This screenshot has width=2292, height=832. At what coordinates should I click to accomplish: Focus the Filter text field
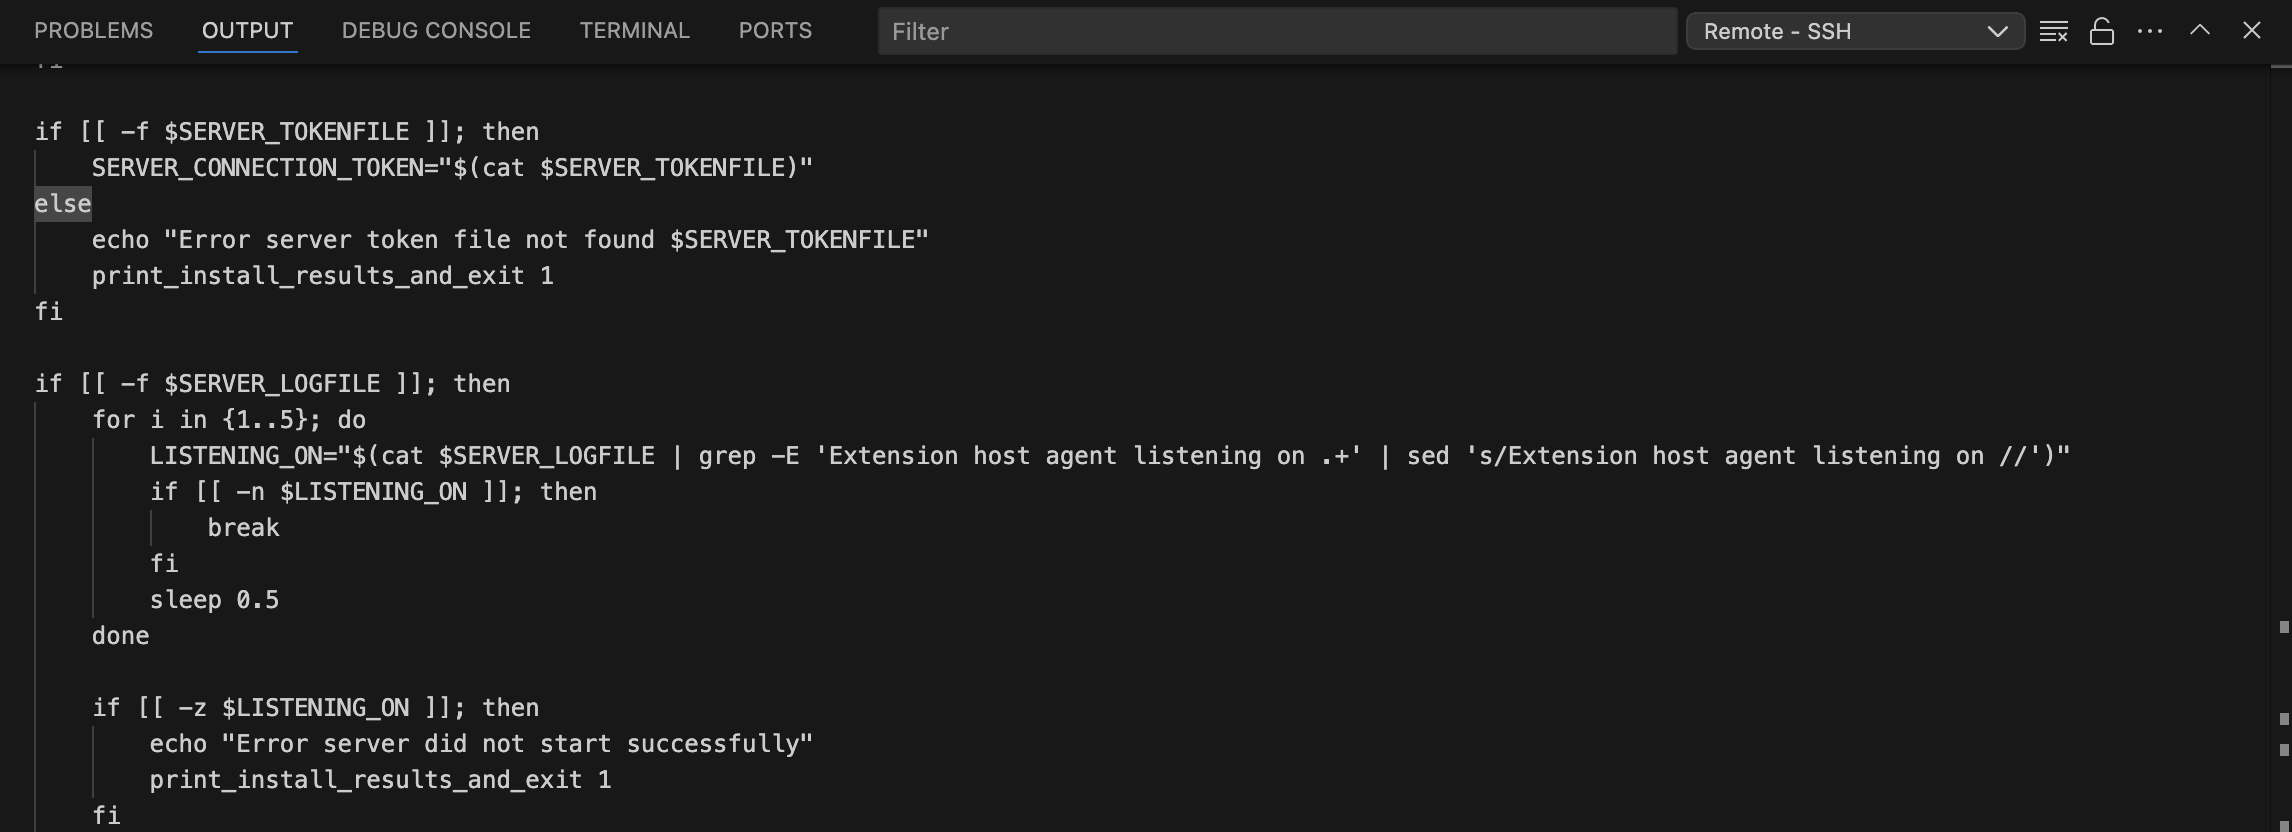pos(1277,32)
